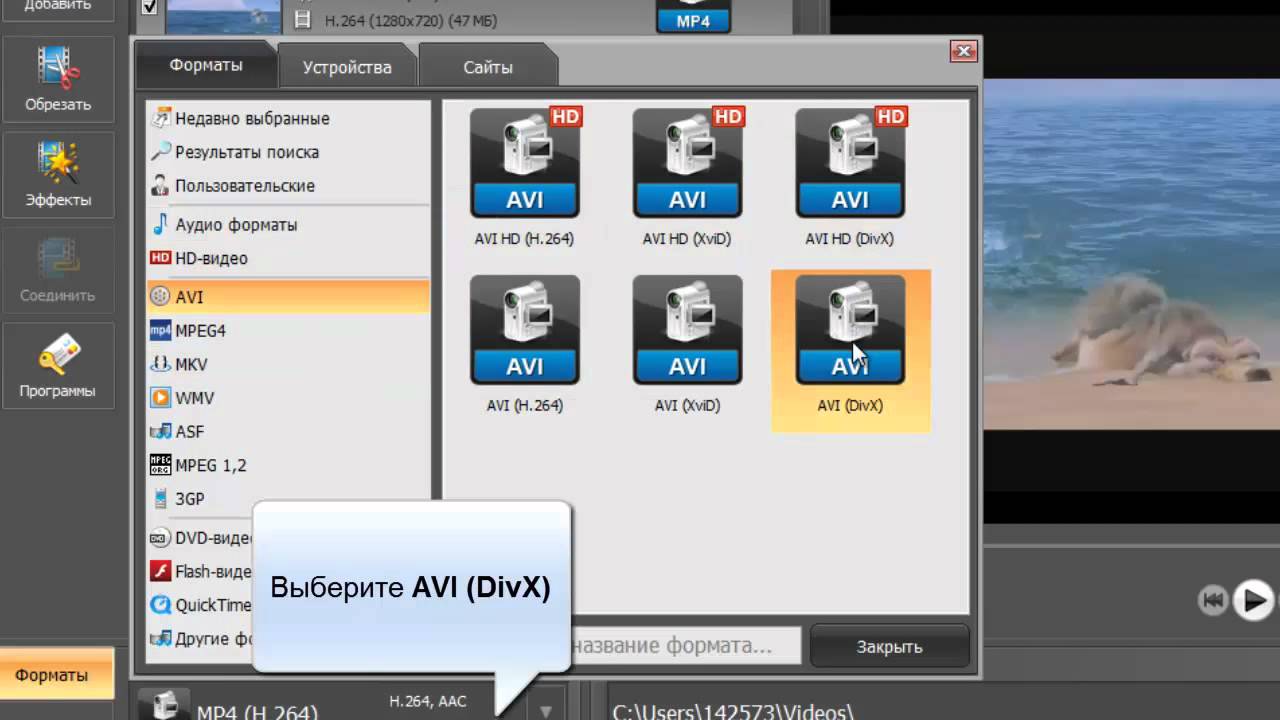Play the preview video
The width and height of the screenshot is (1280, 720).
click(1252, 600)
